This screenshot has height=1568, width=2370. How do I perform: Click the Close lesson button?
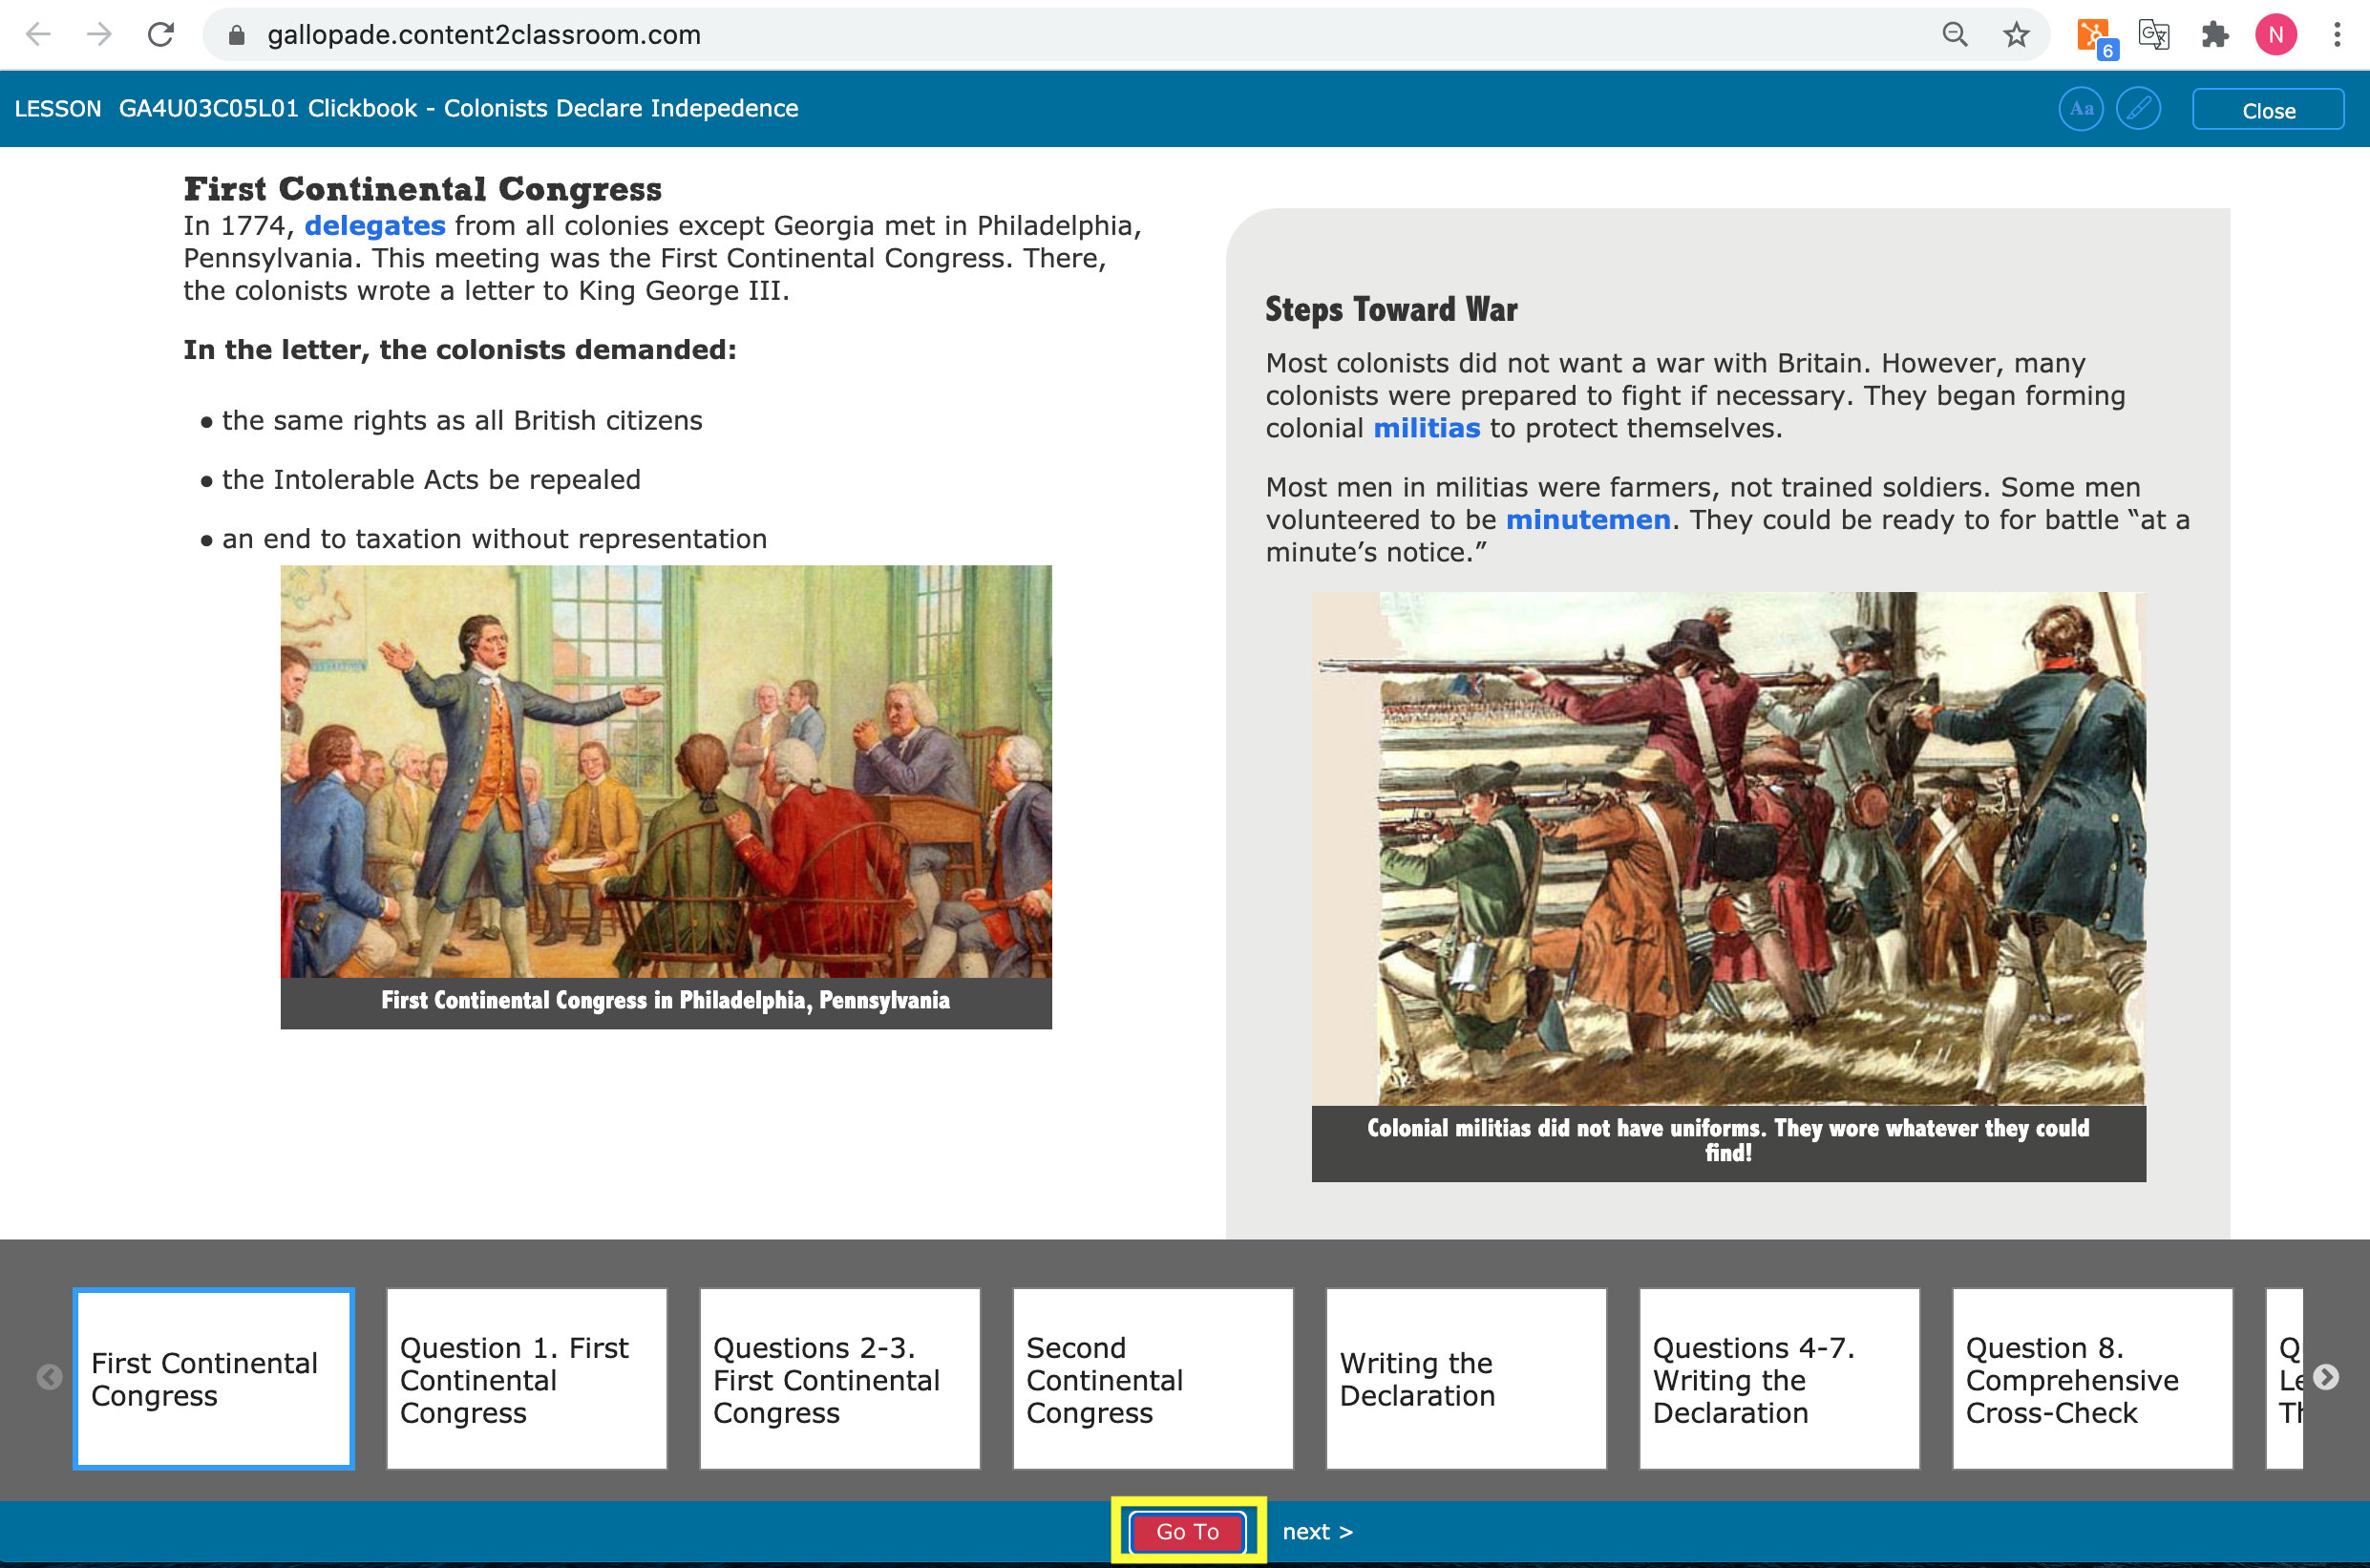(x=2268, y=110)
